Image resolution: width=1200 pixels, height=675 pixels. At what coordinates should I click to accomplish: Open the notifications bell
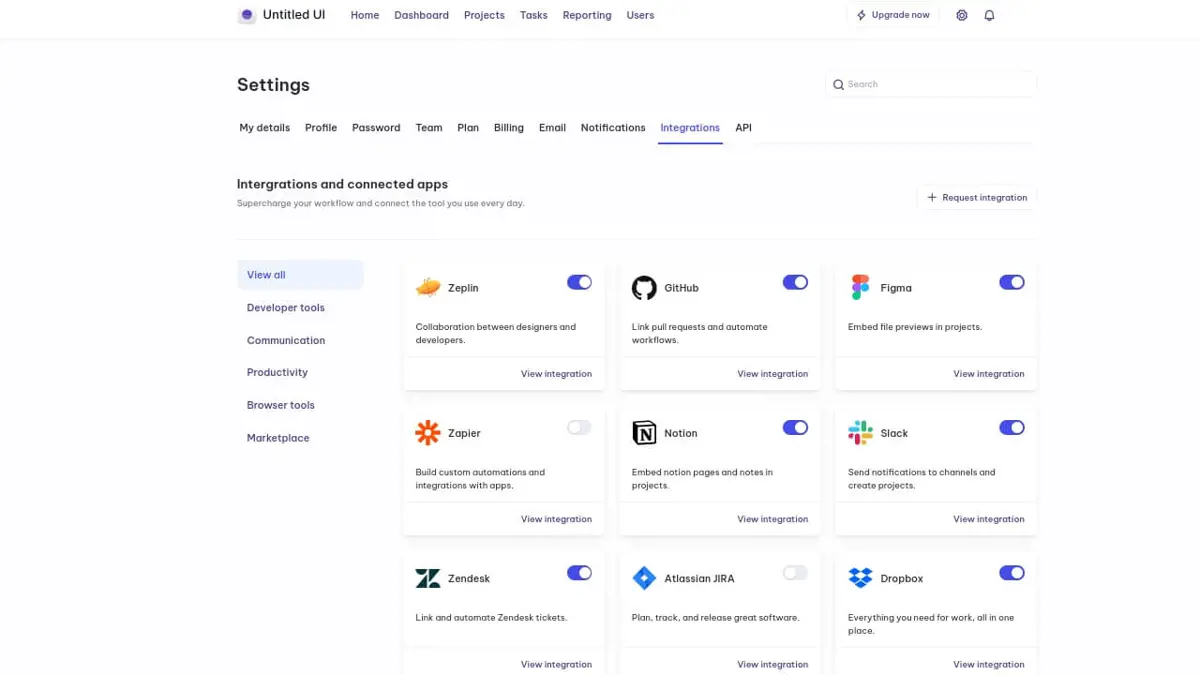(x=990, y=15)
